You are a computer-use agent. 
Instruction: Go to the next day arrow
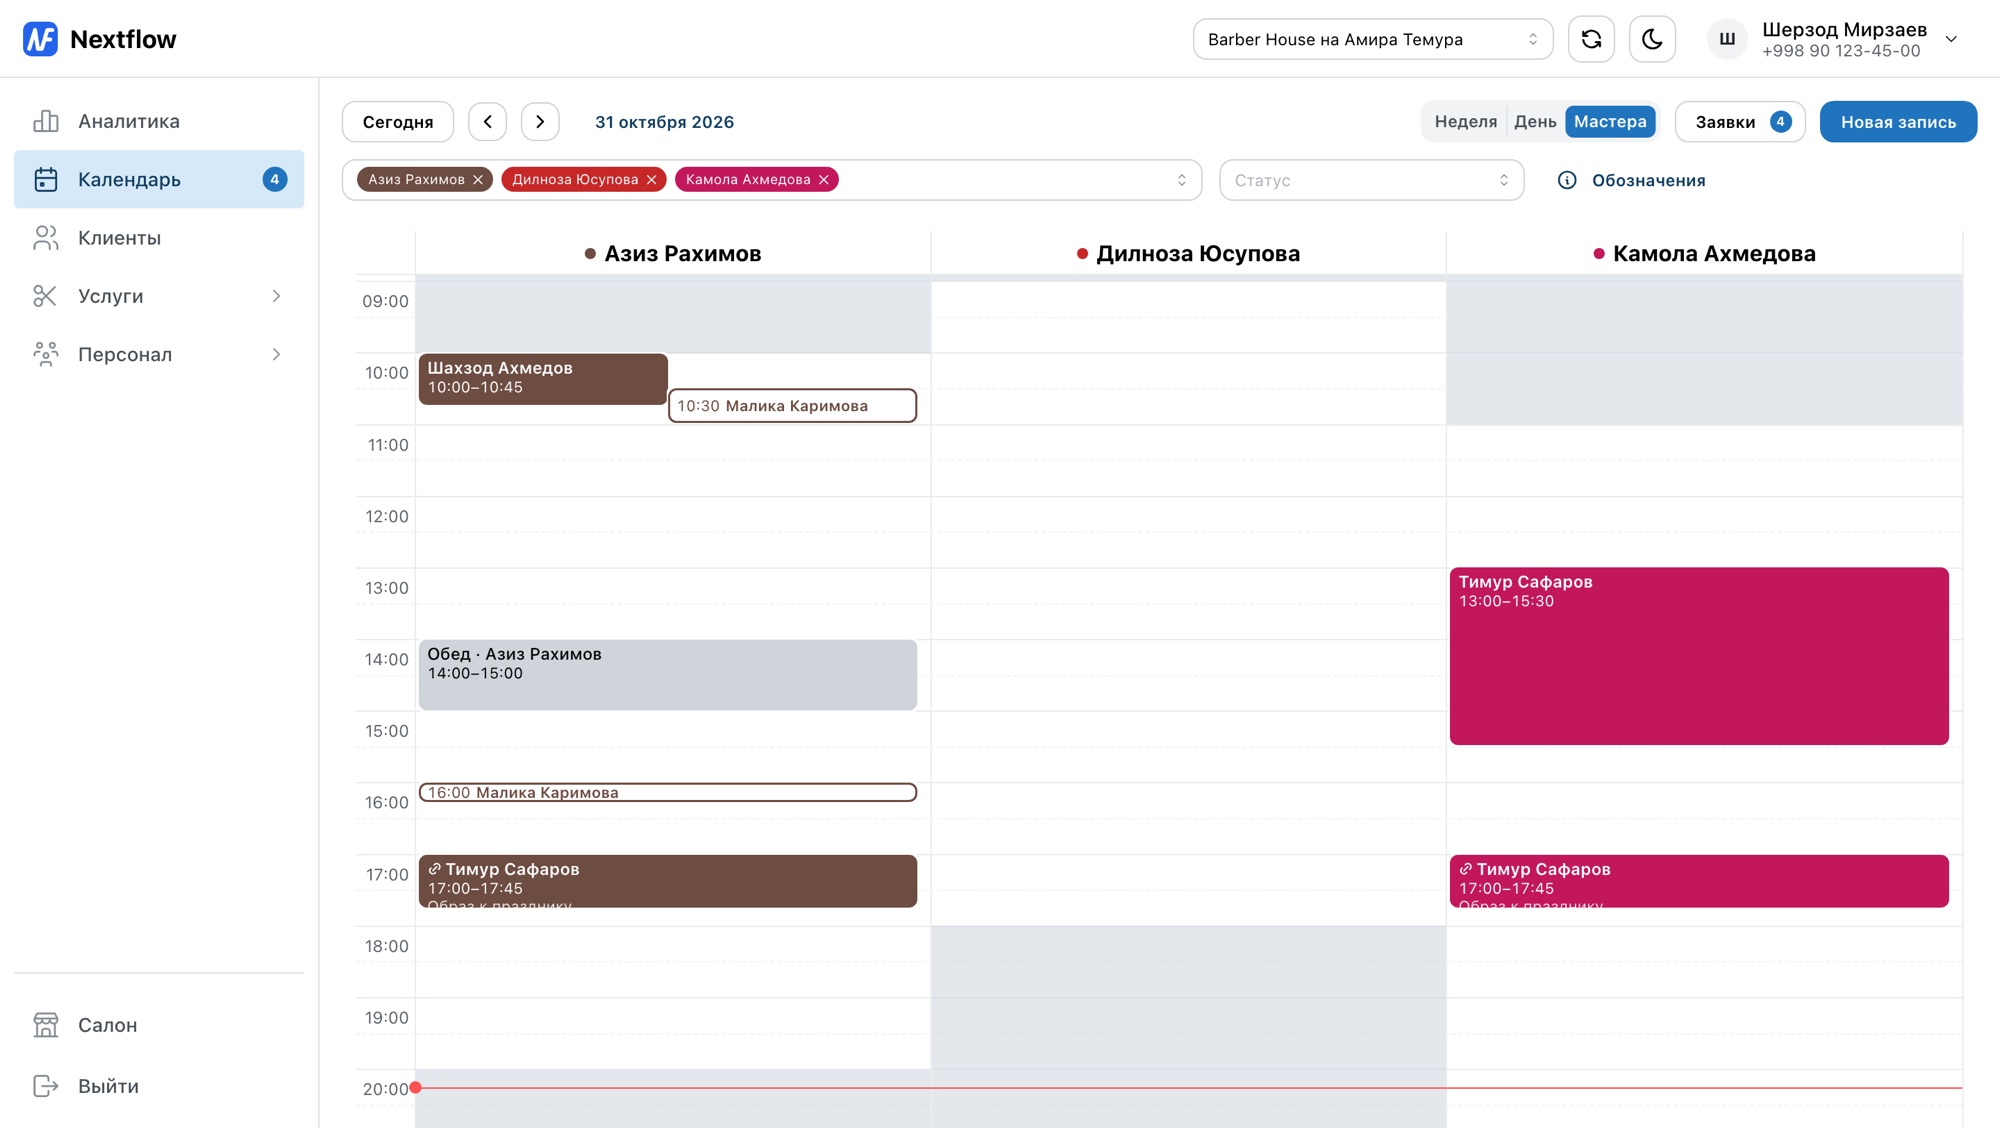tap(540, 122)
